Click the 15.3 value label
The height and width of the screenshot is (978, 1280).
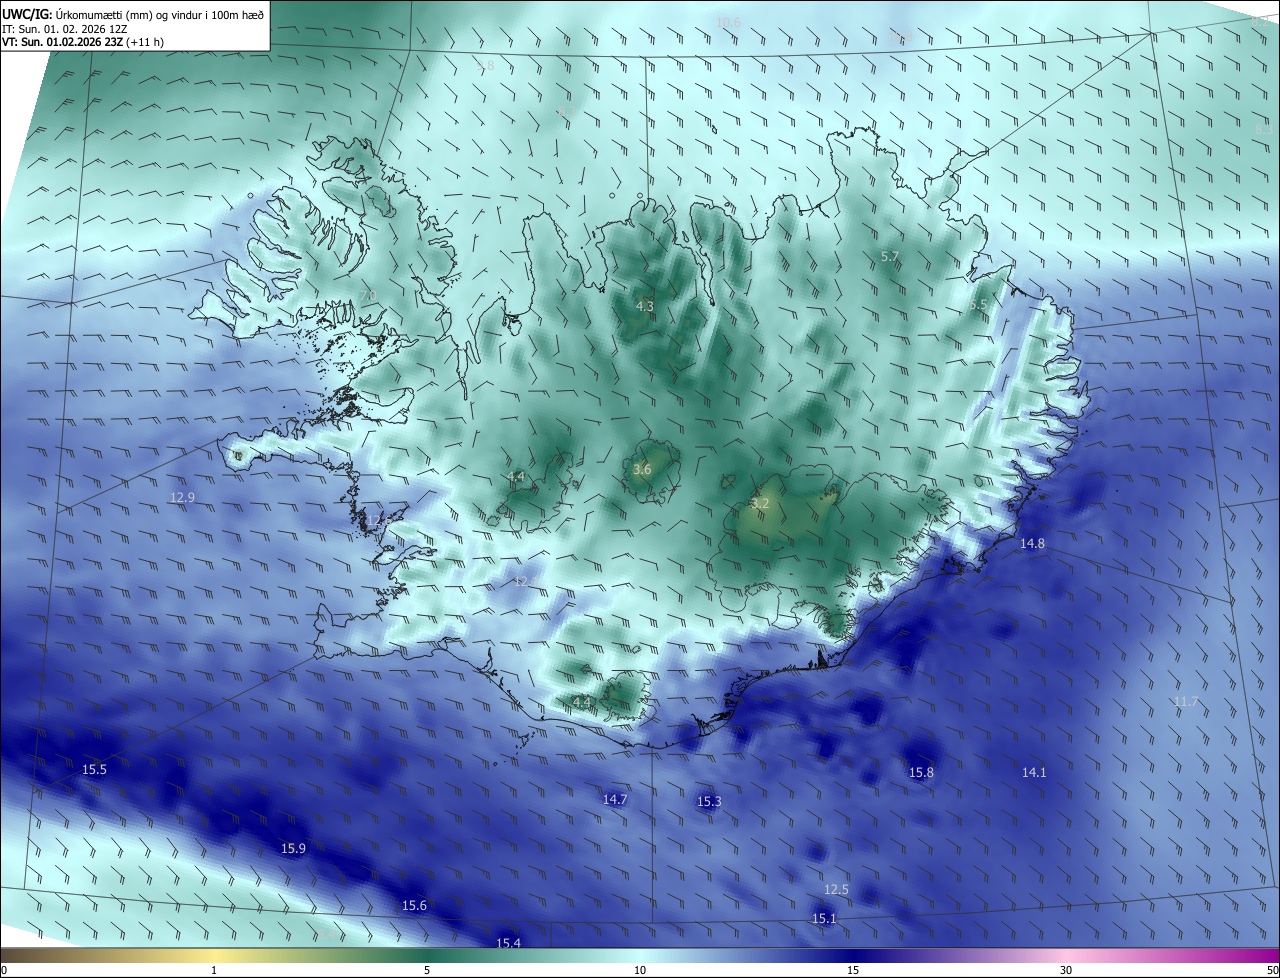[x=709, y=801]
